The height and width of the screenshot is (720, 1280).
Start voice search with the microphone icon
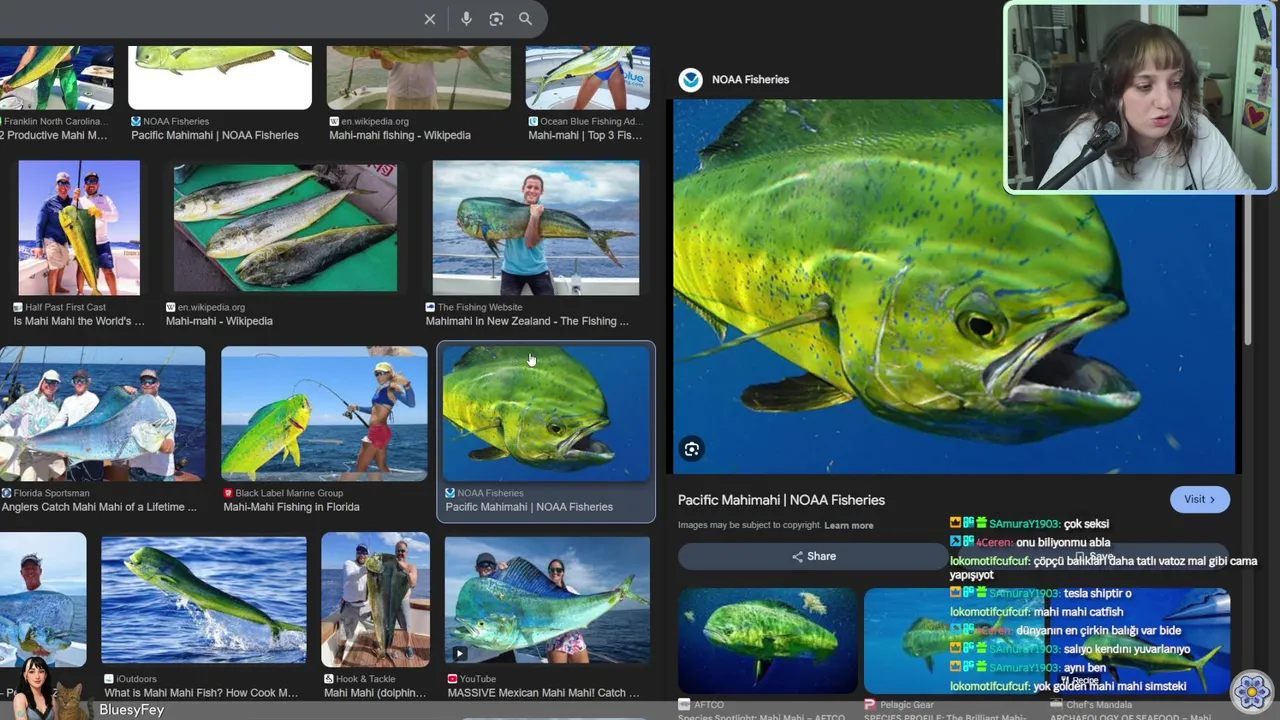coord(466,19)
